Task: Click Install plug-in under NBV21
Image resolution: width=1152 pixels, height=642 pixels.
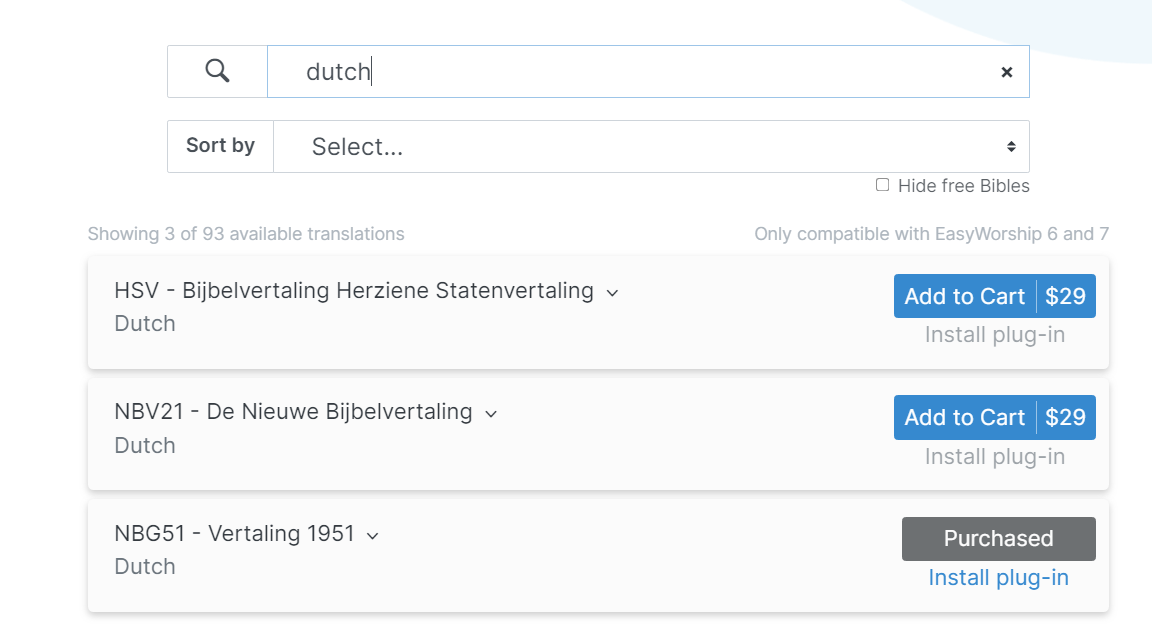Action: [994, 457]
